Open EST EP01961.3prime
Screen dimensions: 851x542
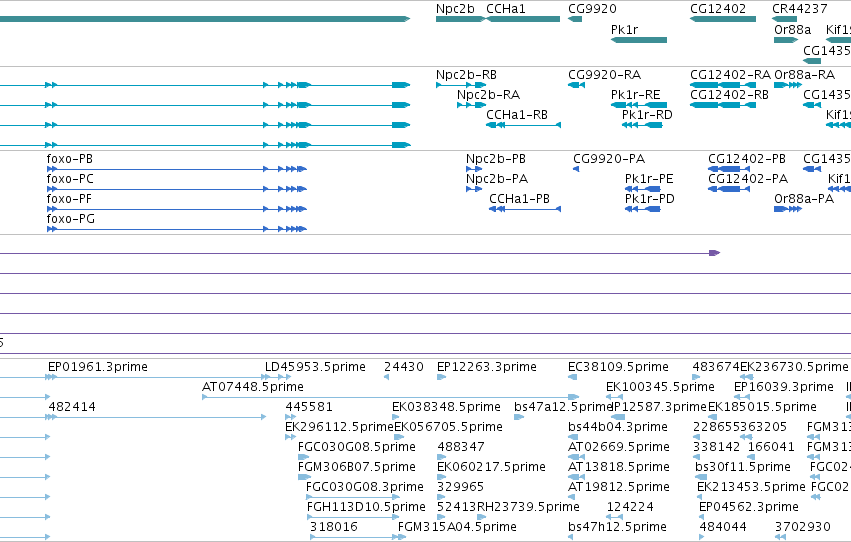[98, 367]
